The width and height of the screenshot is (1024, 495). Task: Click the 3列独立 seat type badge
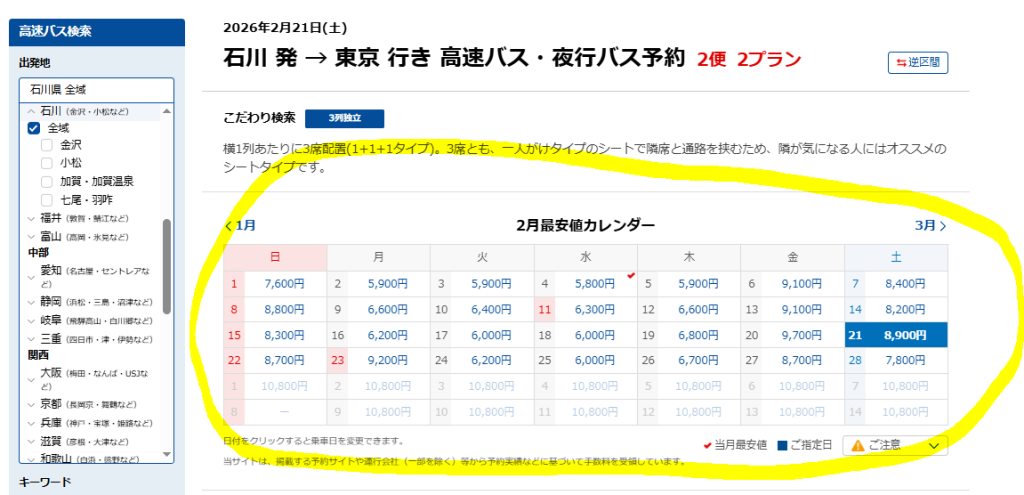click(344, 118)
